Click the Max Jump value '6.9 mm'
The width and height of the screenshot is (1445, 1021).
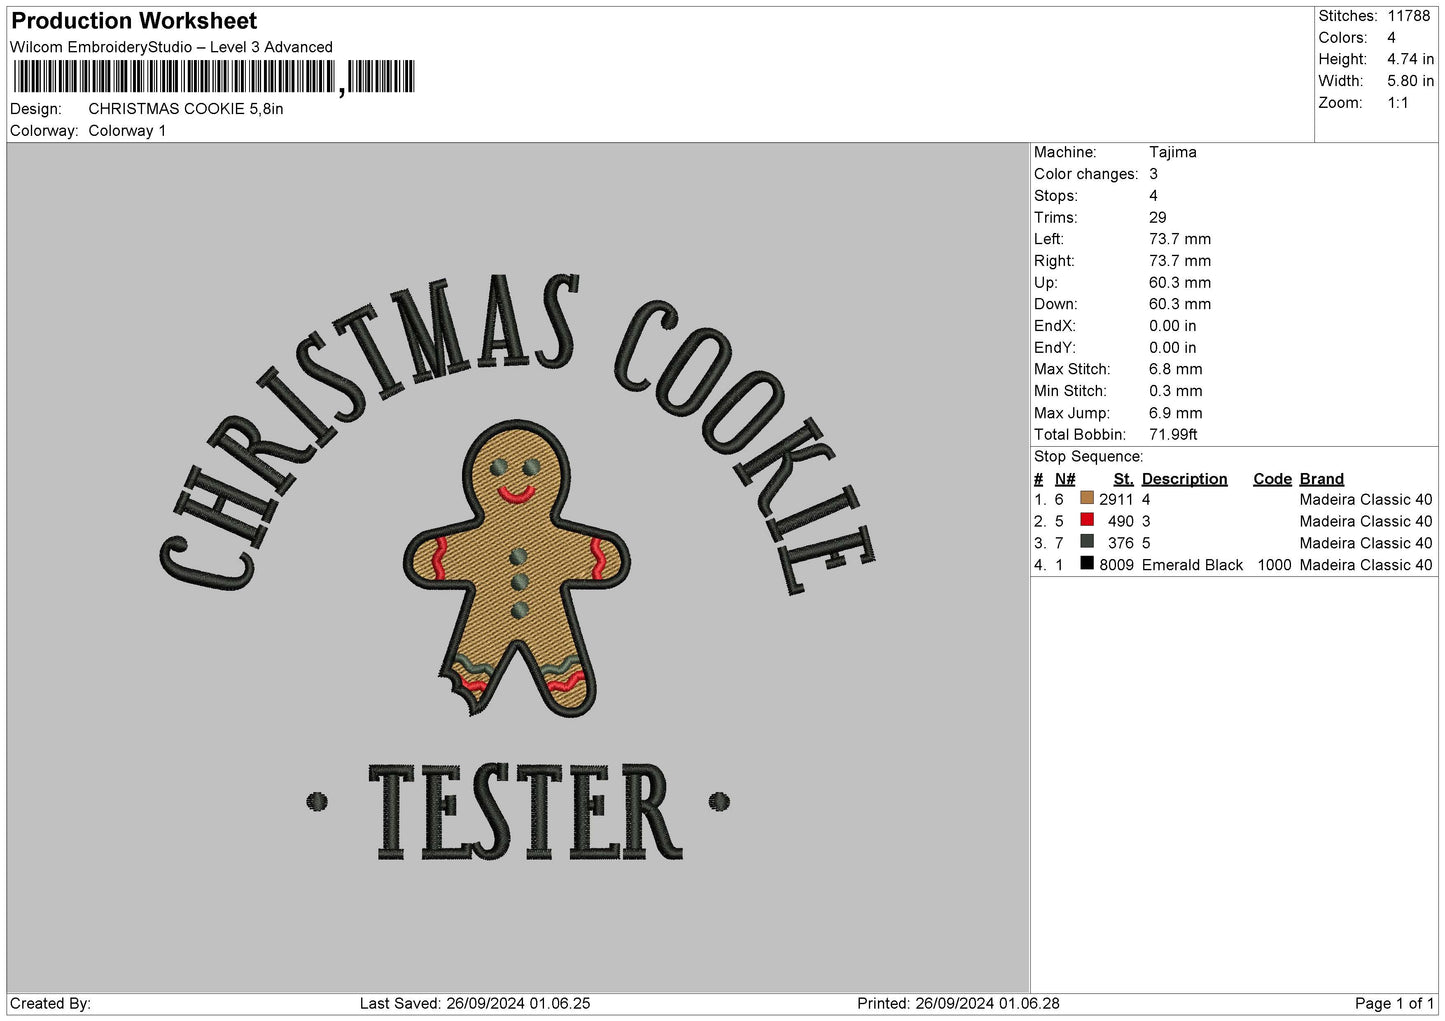point(1176,413)
